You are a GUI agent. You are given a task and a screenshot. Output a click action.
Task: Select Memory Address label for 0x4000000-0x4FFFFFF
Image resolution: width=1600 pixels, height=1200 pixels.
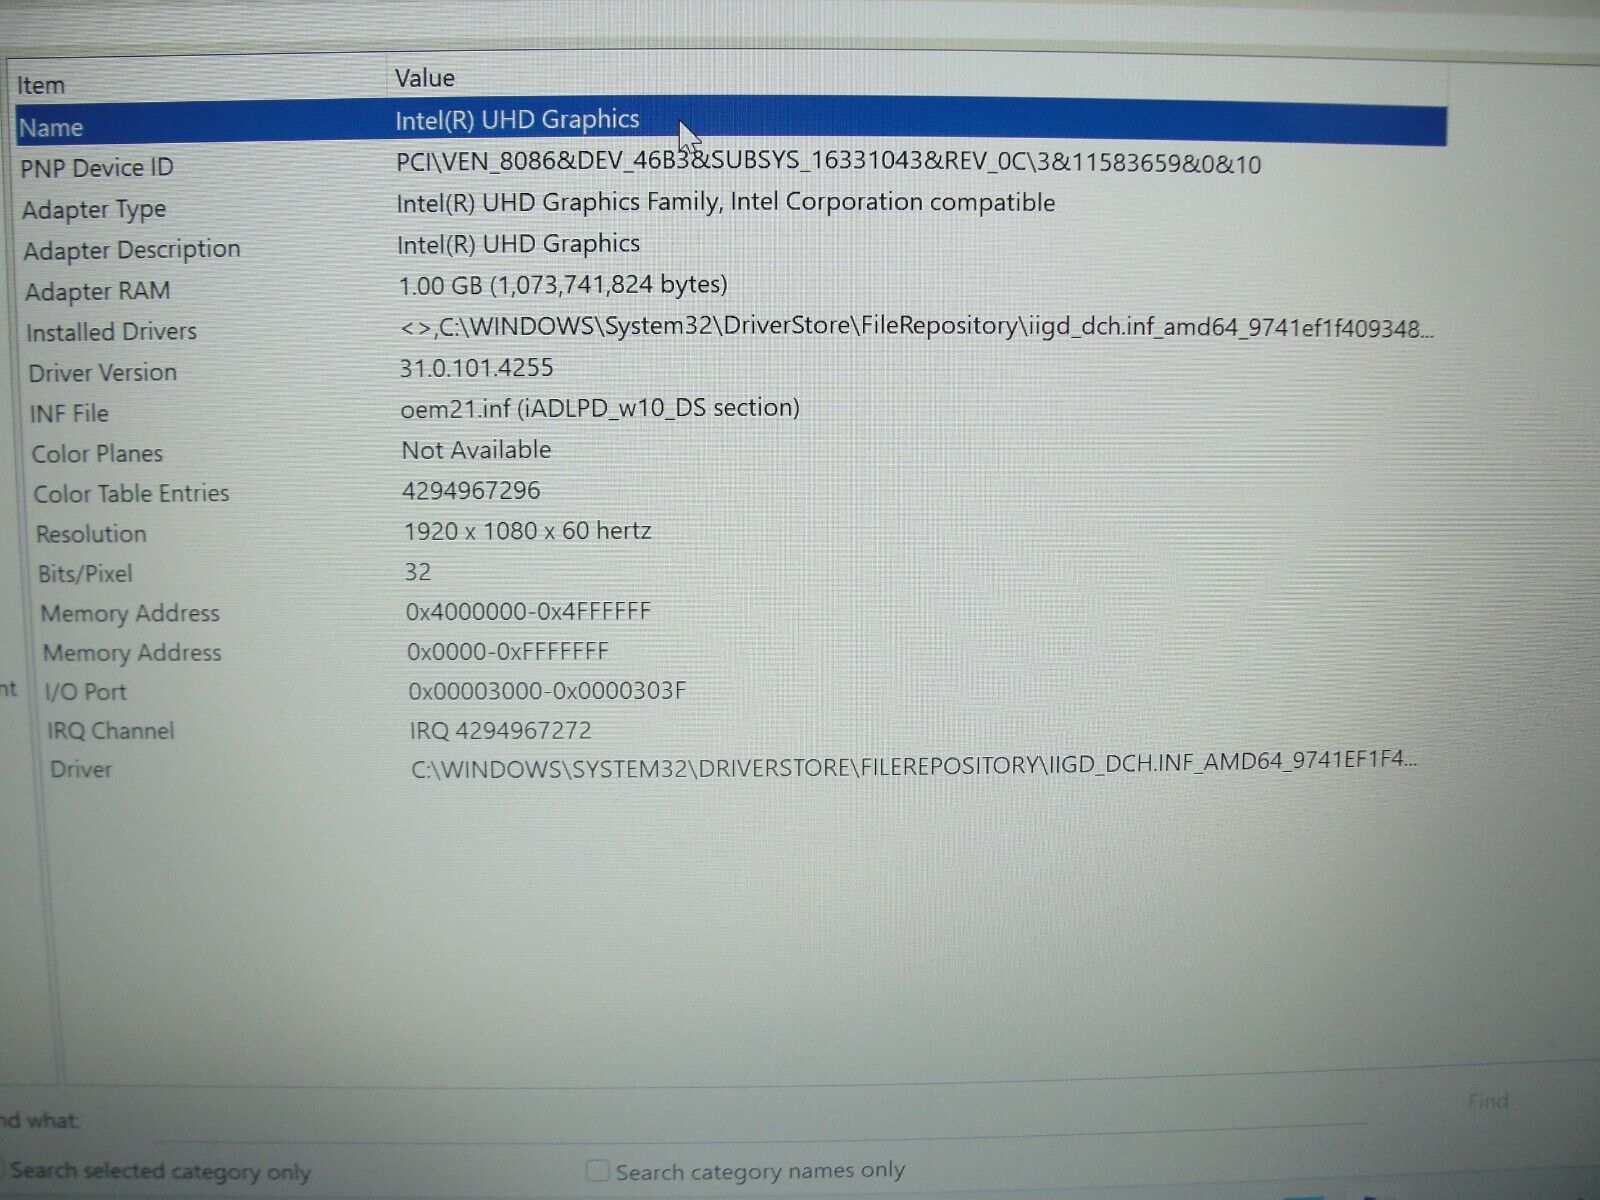[130, 613]
